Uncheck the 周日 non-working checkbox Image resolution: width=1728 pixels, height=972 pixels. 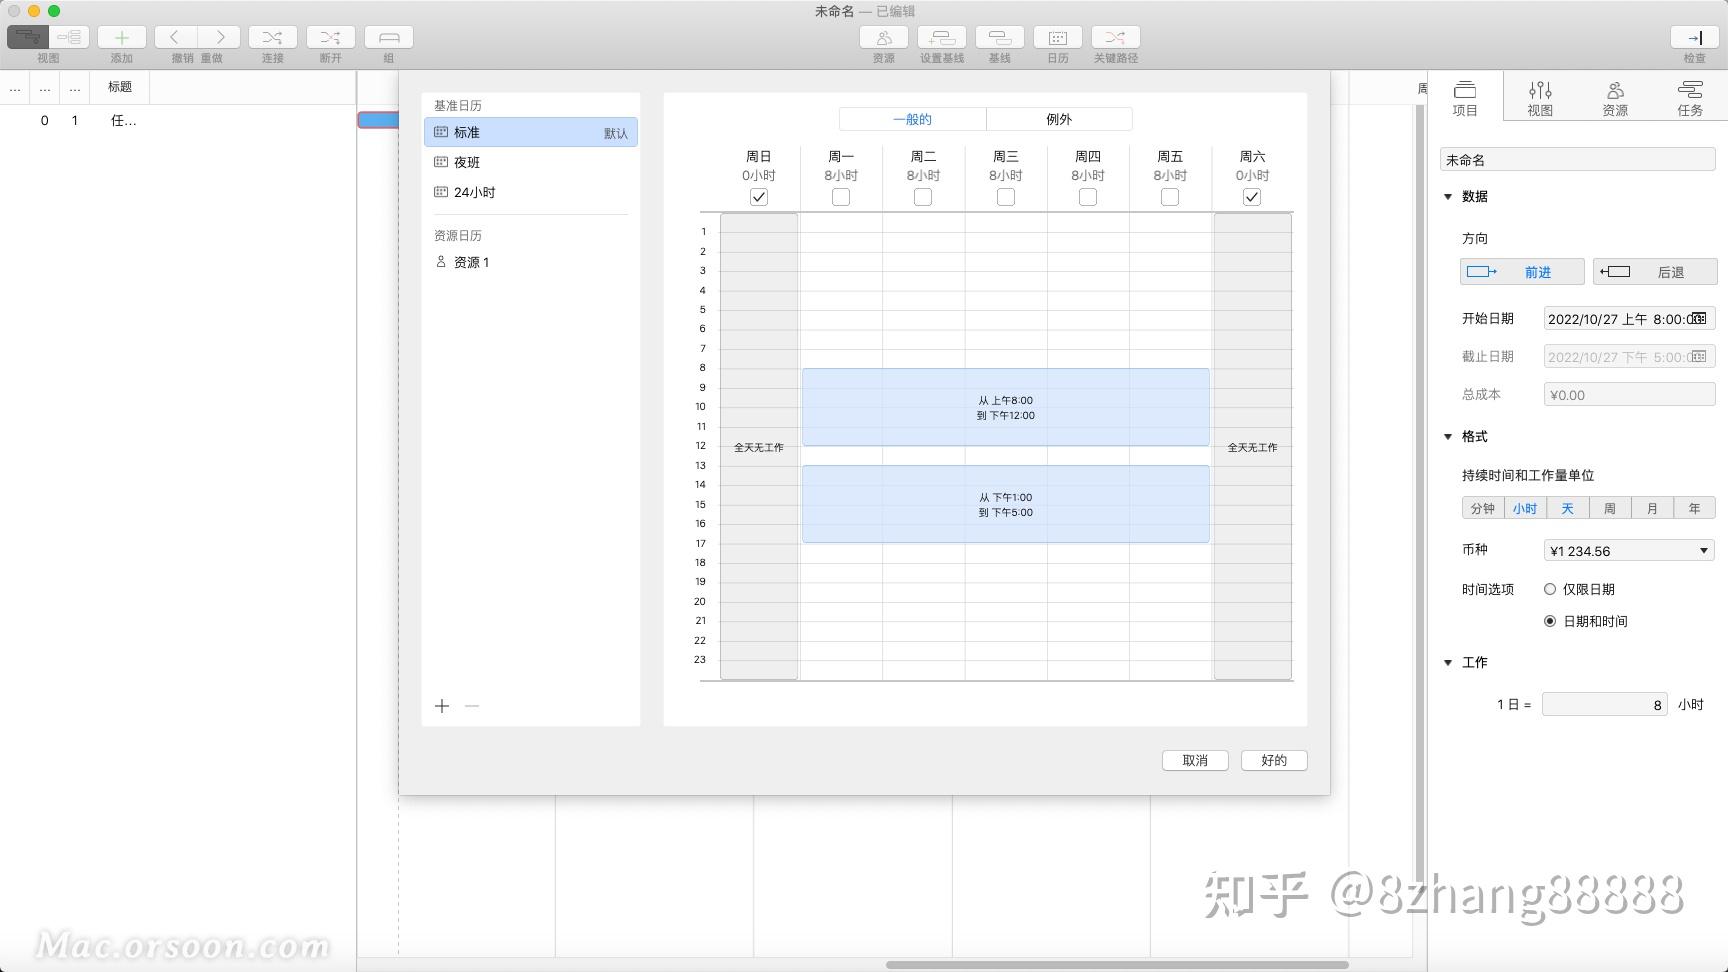click(x=759, y=197)
